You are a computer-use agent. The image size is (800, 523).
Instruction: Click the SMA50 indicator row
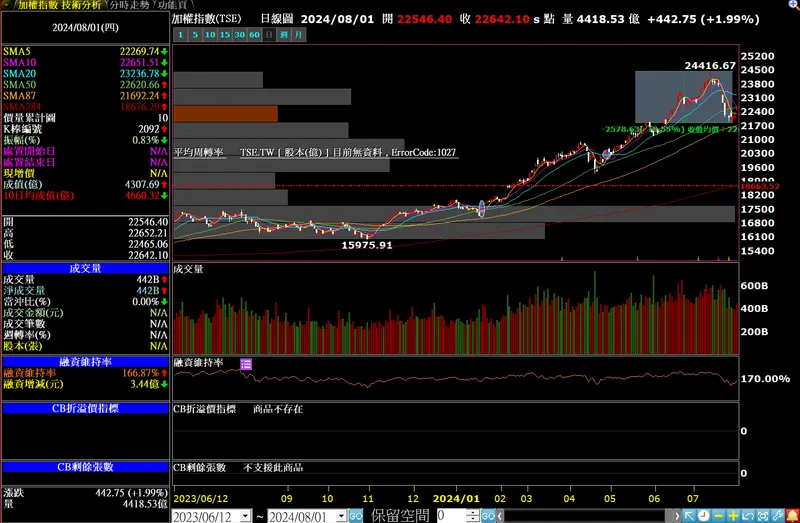coord(85,85)
